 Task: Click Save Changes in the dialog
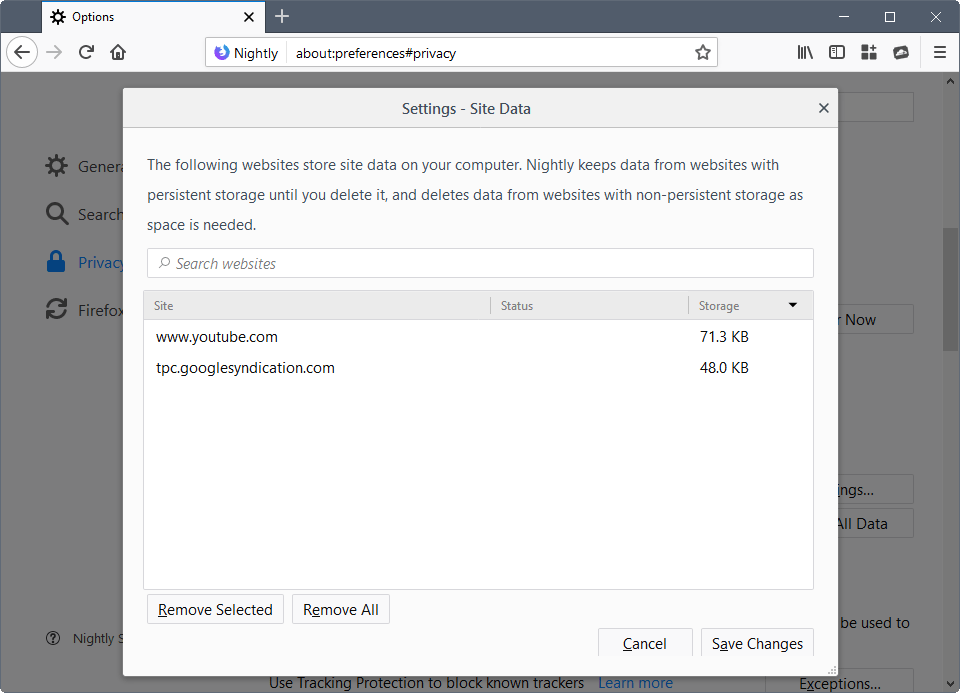pos(757,643)
